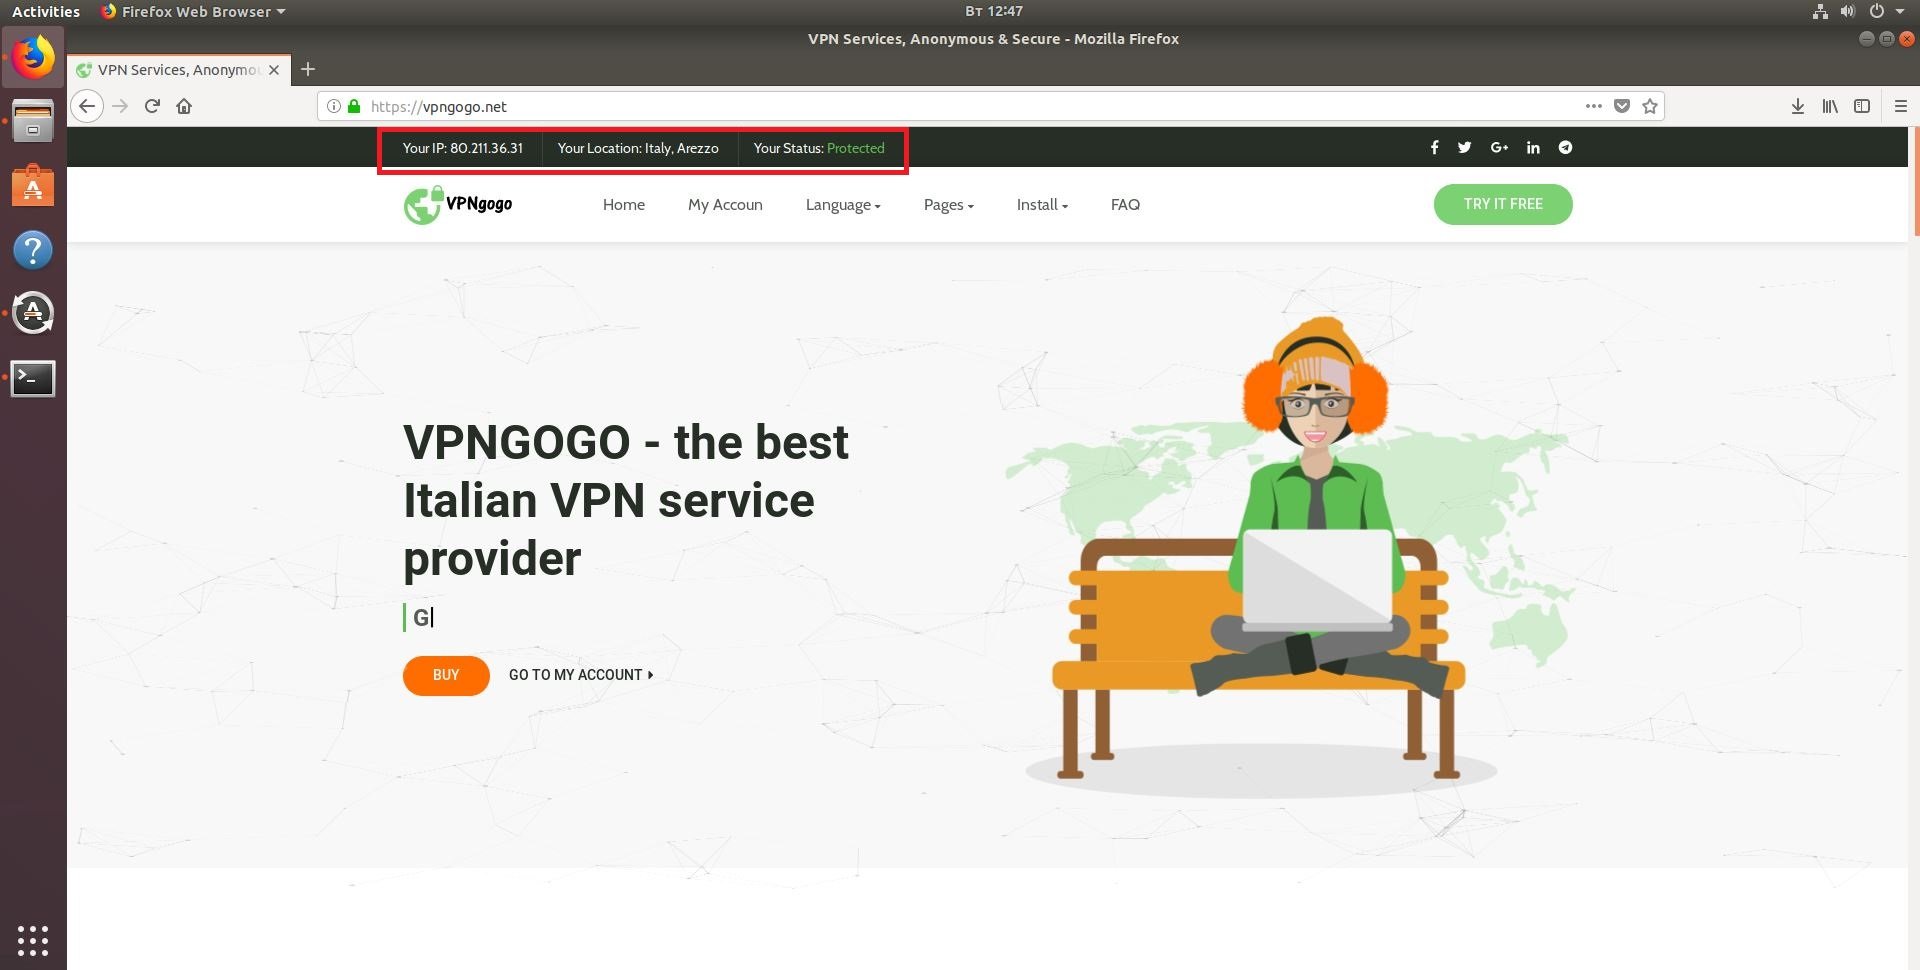This screenshot has width=1920, height=970.
Task: Open Help icon in the dock
Action: pos(33,250)
